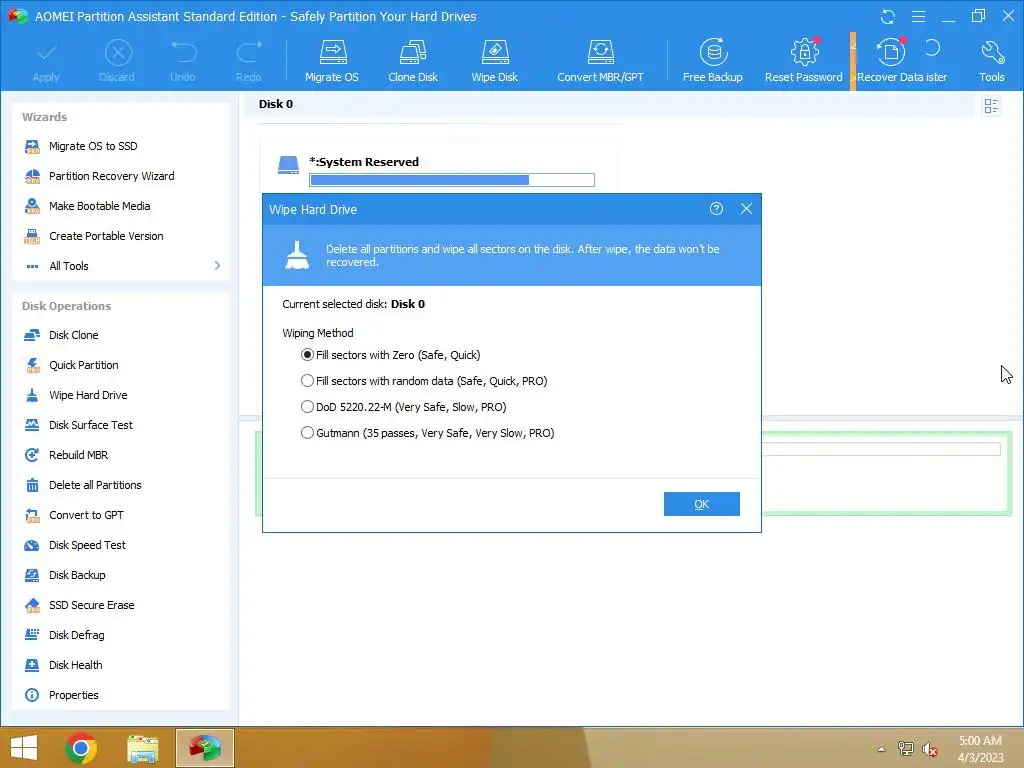Image resolution: width=1024 pixels, height=768 pixels.
Task: Open the Clone Disk toolbar tool
Action: 413,61
